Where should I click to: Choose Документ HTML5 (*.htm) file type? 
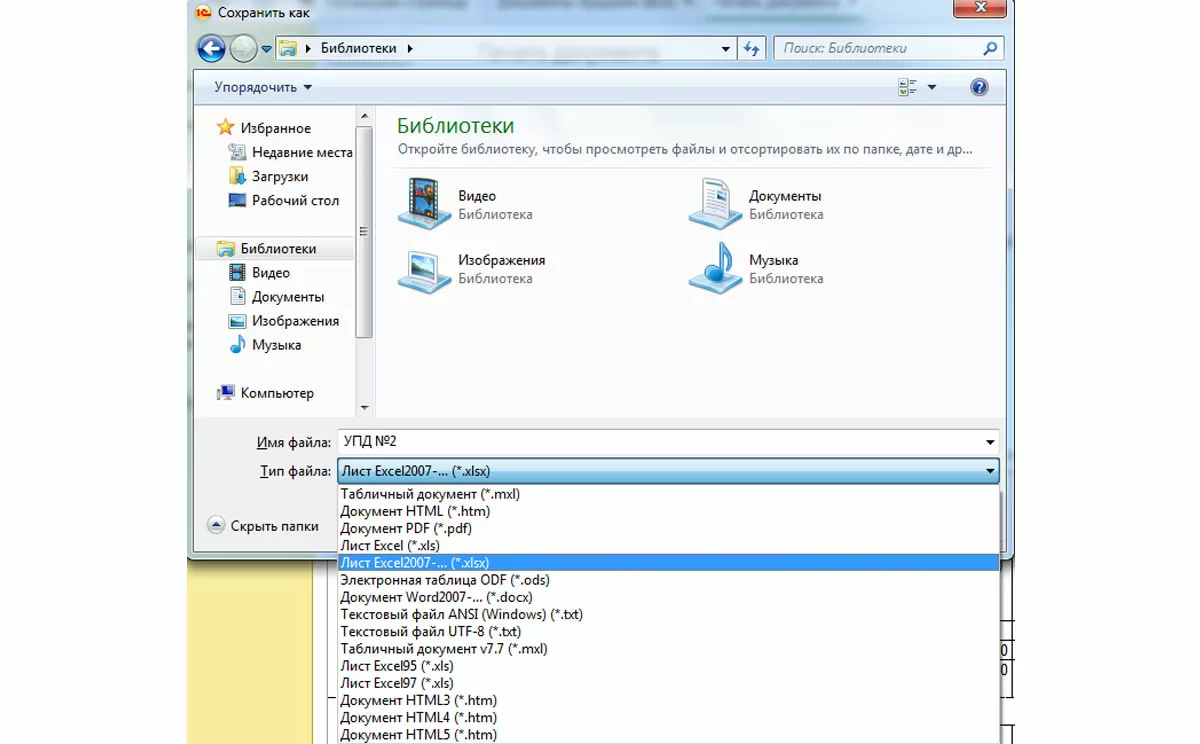click(668, 734)
